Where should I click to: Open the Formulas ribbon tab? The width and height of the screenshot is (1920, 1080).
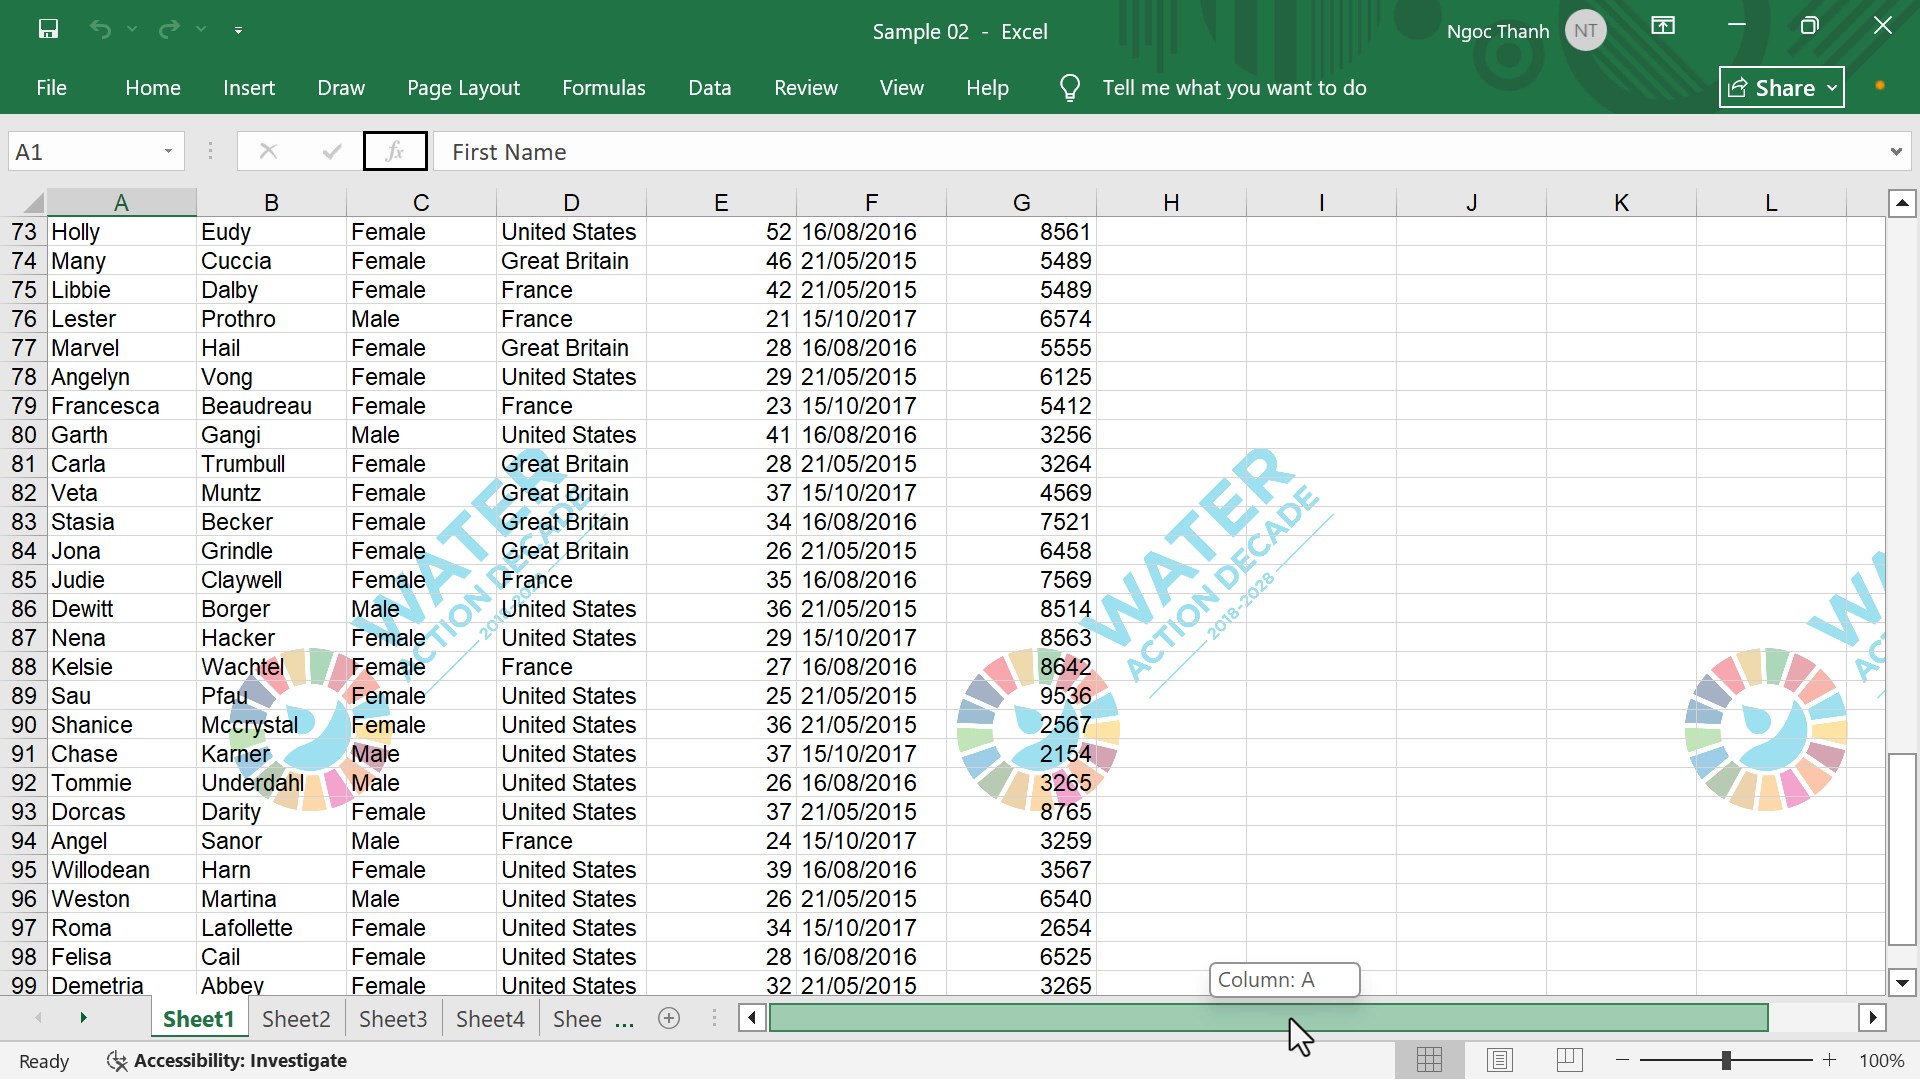(603, 88)
